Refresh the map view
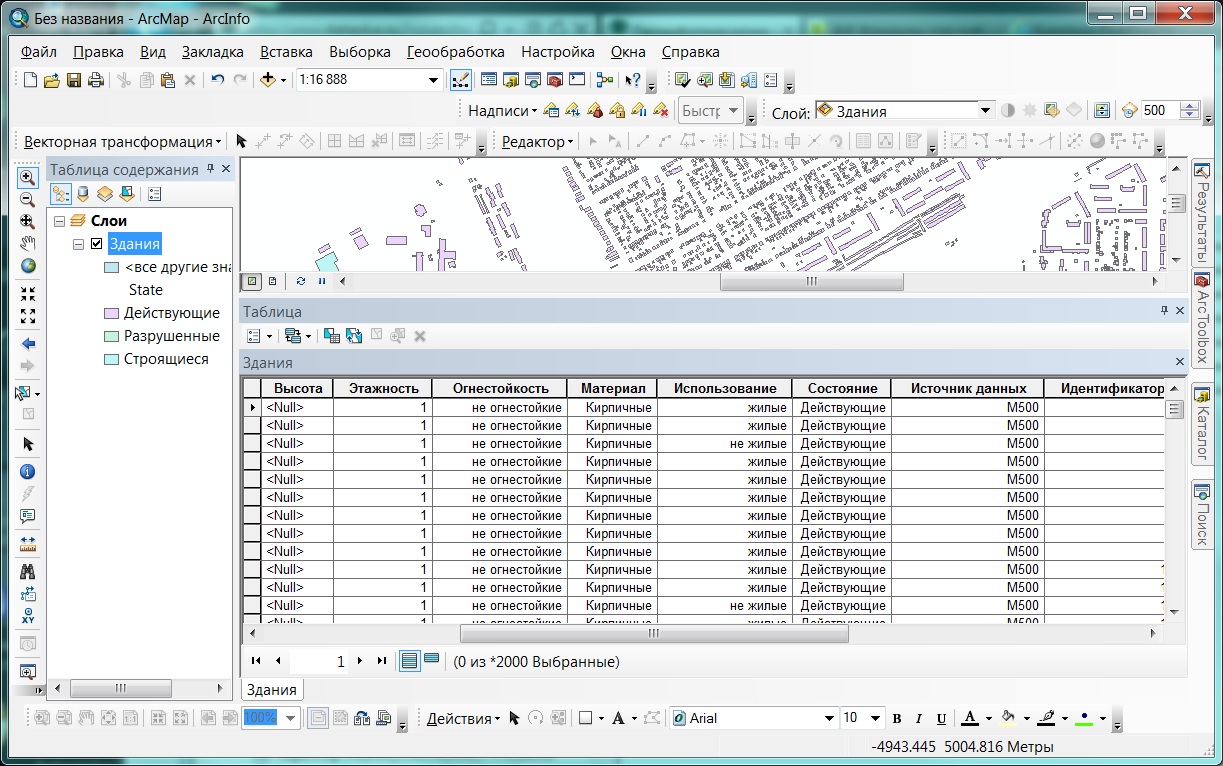The image size is (1223, 766). coord(301,281)
